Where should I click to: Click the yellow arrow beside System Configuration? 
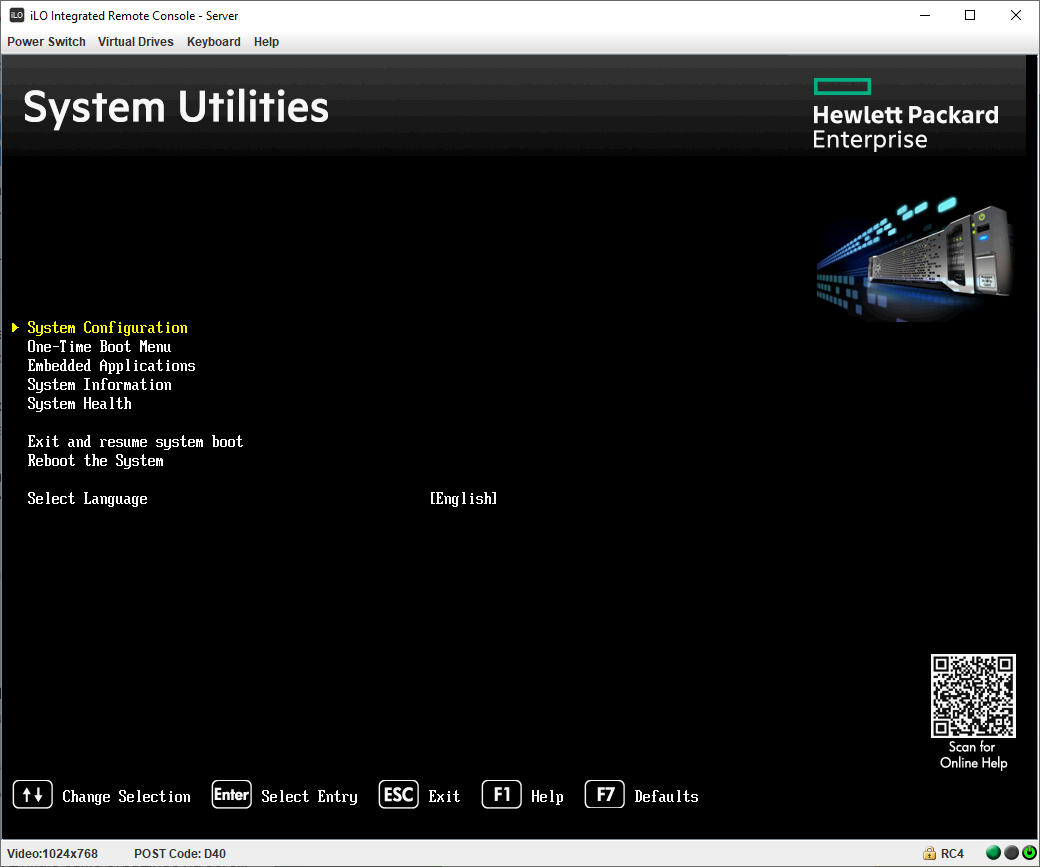click(15, 328)
